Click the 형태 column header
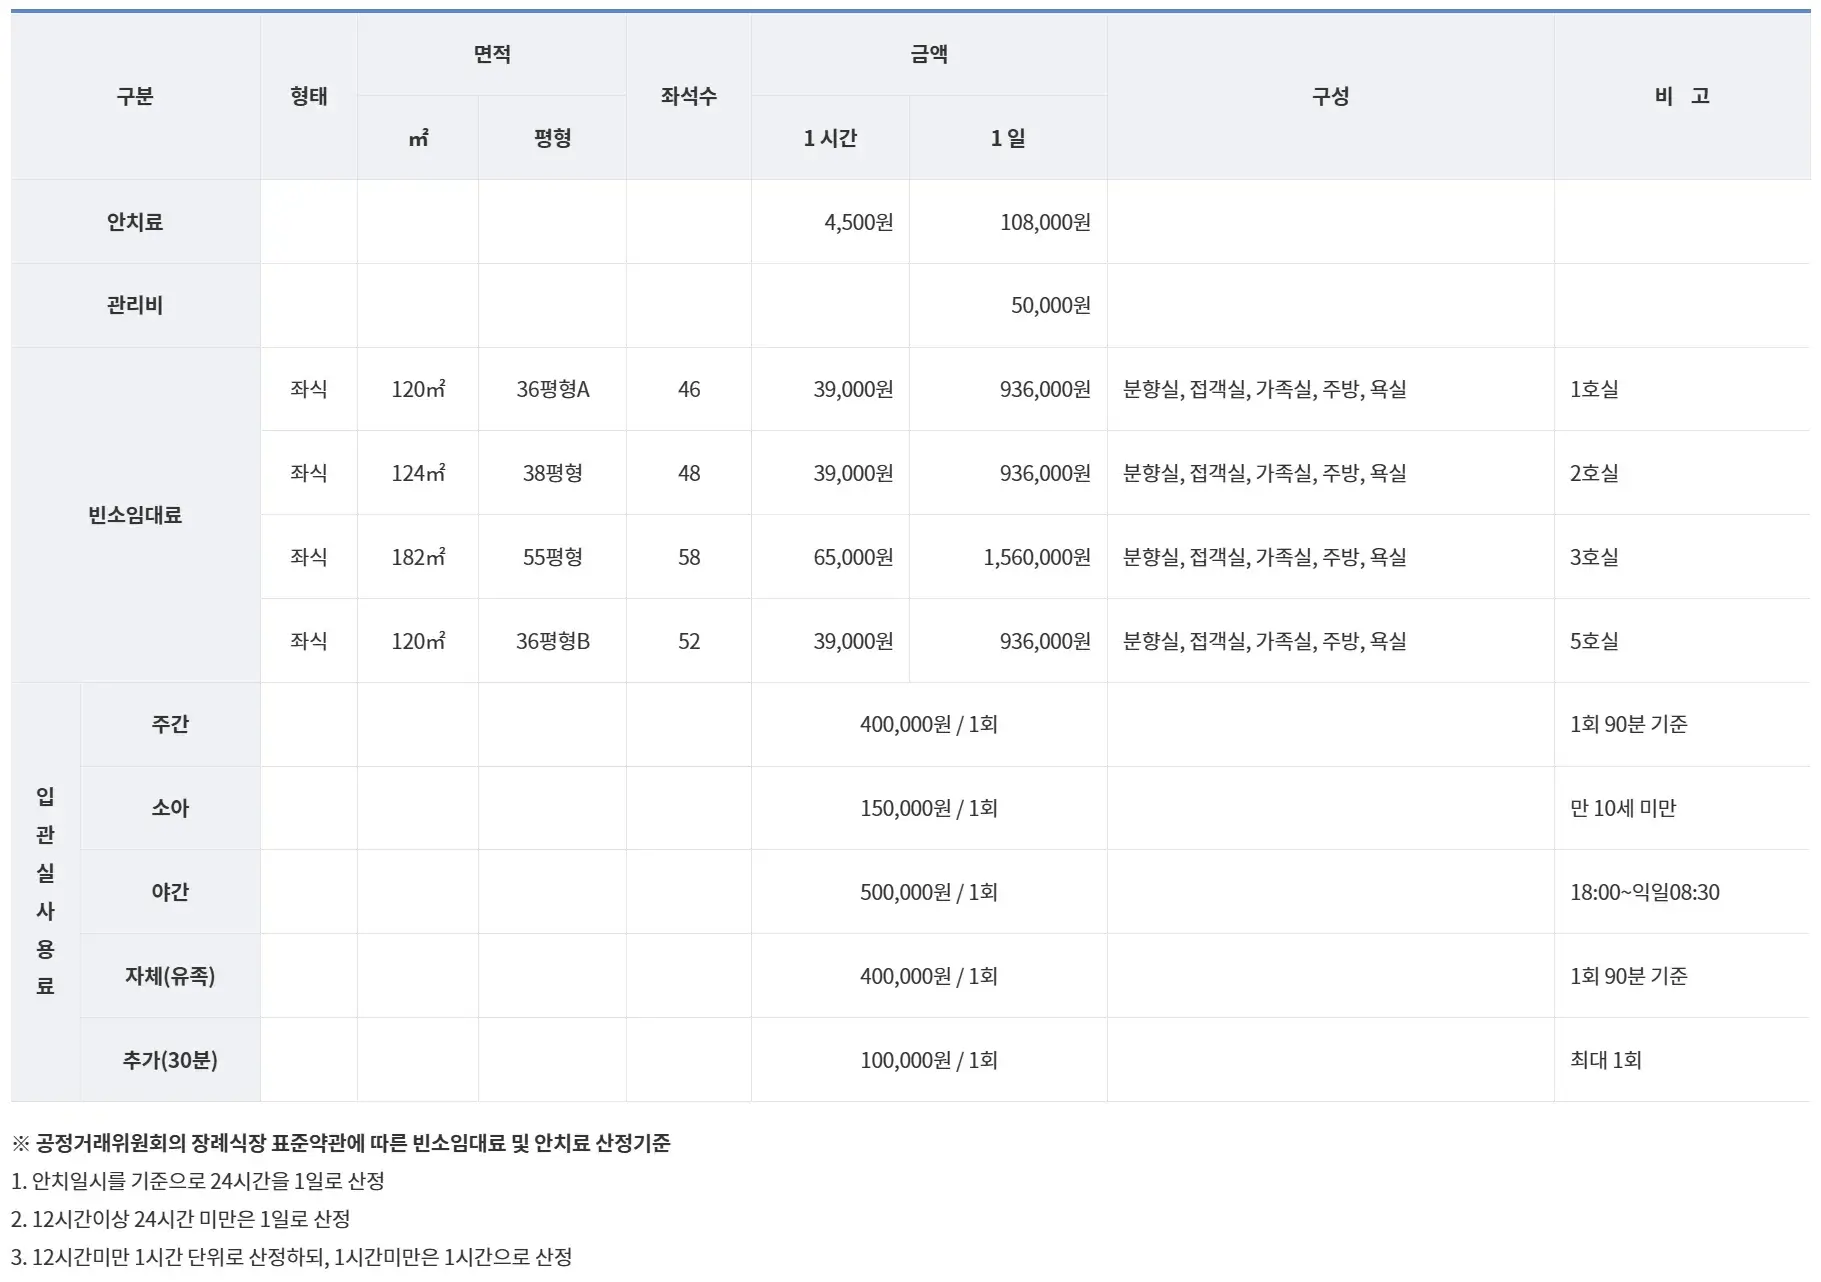Image resolution: width=1821 pixels, height=1282 pixels. (x=309, y=97)
